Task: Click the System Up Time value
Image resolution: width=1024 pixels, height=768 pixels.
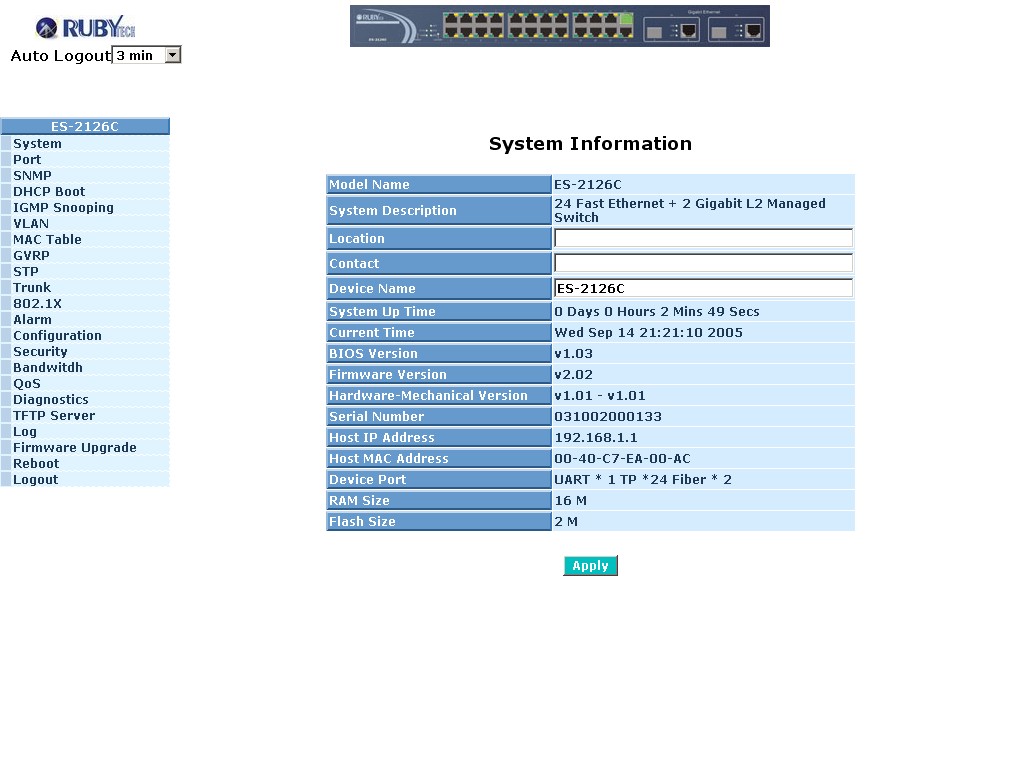Action: 657,312
